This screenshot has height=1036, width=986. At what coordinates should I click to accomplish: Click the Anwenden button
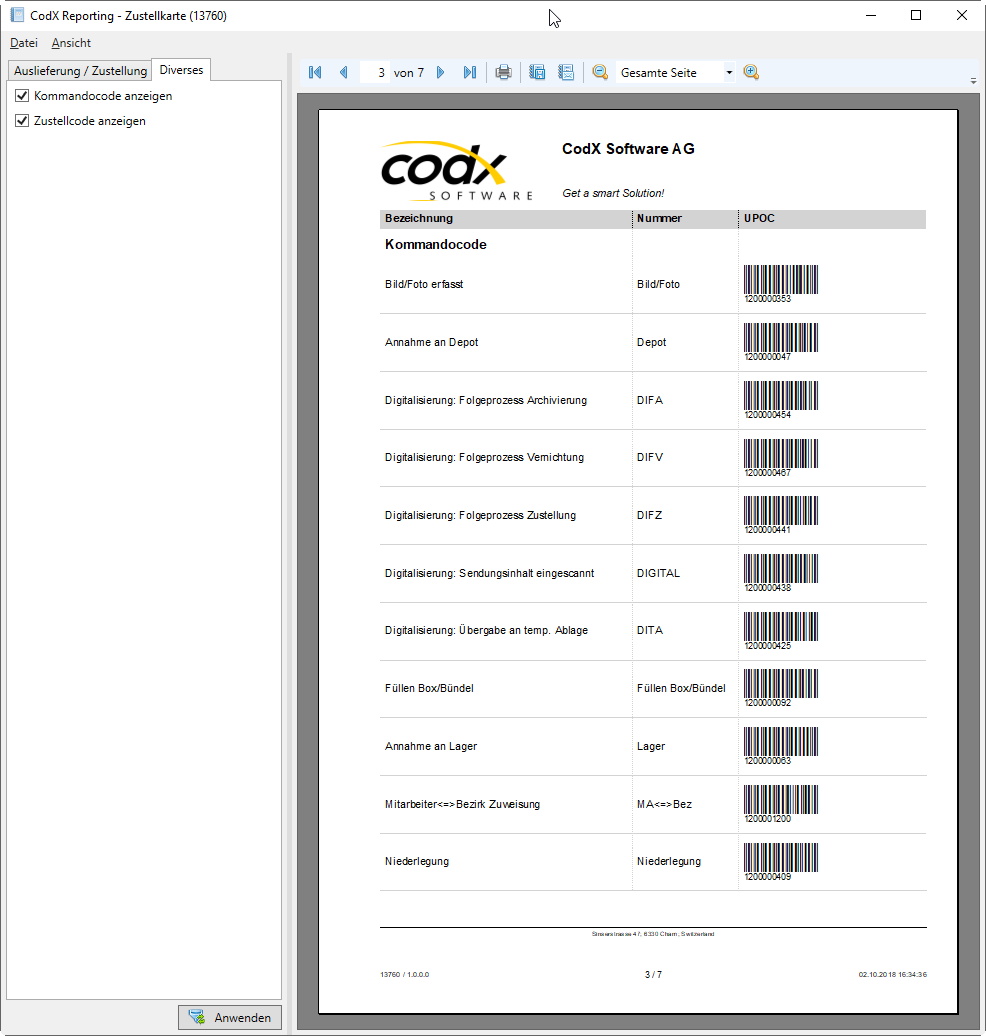click(x=229, y=1018)
